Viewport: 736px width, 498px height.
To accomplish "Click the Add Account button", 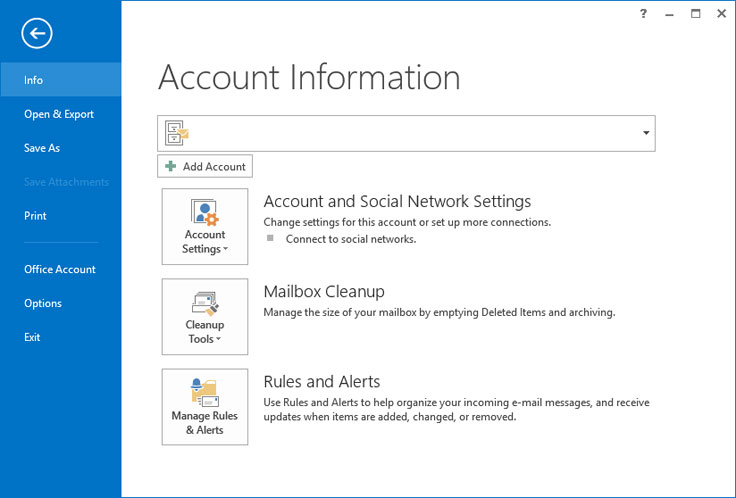I will (205, 166).
